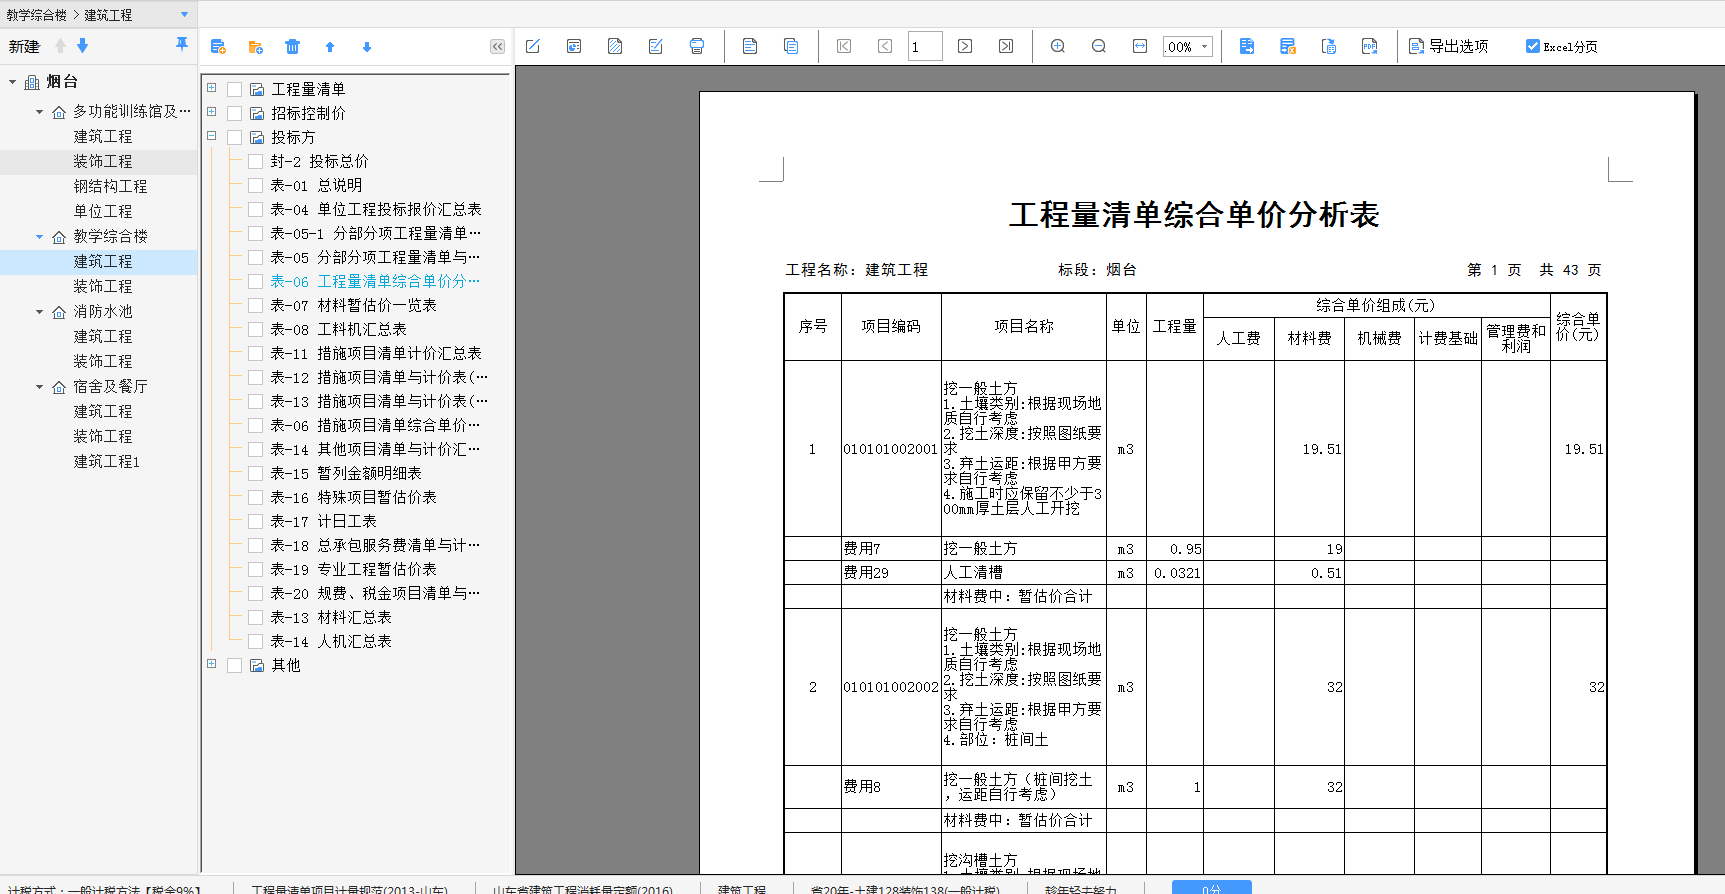Pin the project panel with the pushpin icon
The height and width of the screenshot is (894, 1725).
click(x=181, y=45)
